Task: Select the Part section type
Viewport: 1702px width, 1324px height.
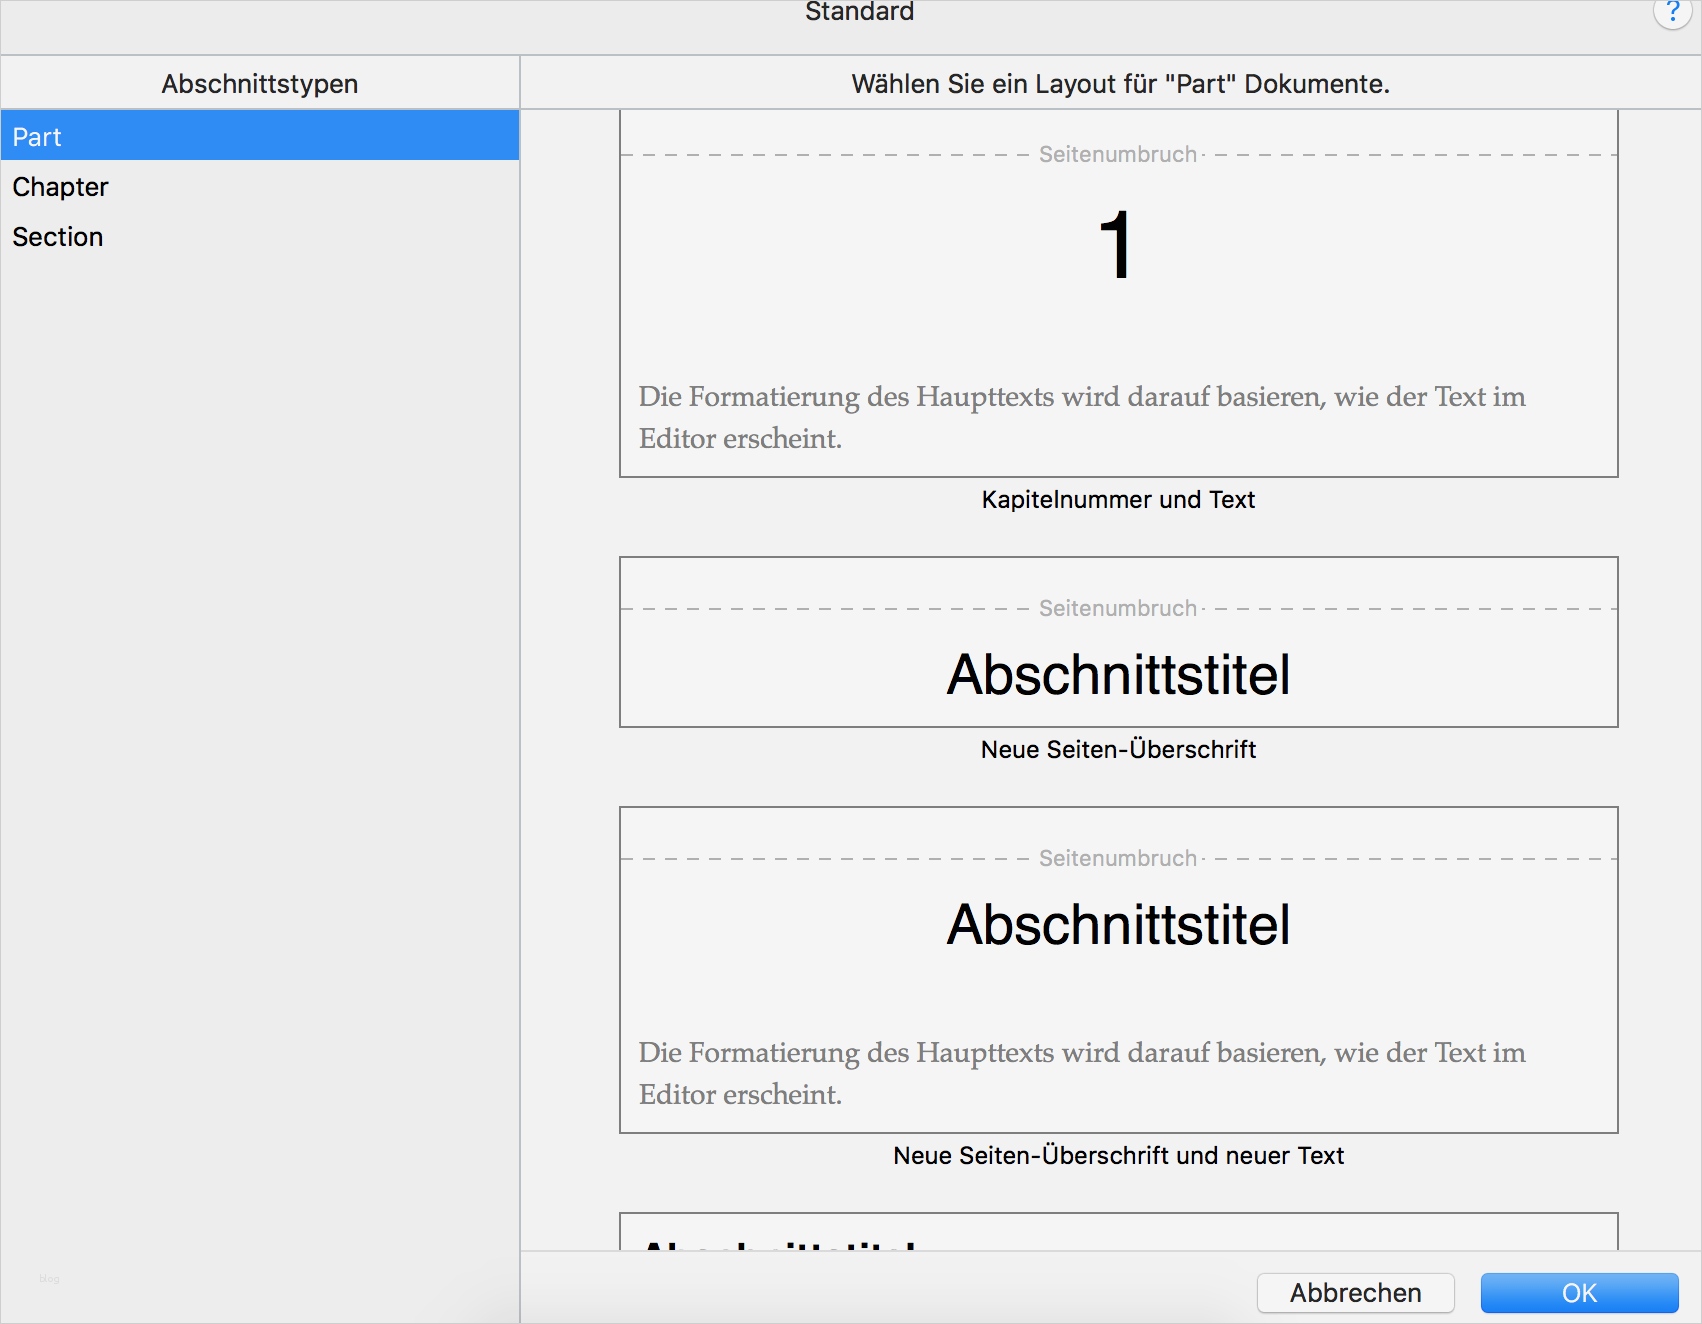Action: tap(260, 136)
